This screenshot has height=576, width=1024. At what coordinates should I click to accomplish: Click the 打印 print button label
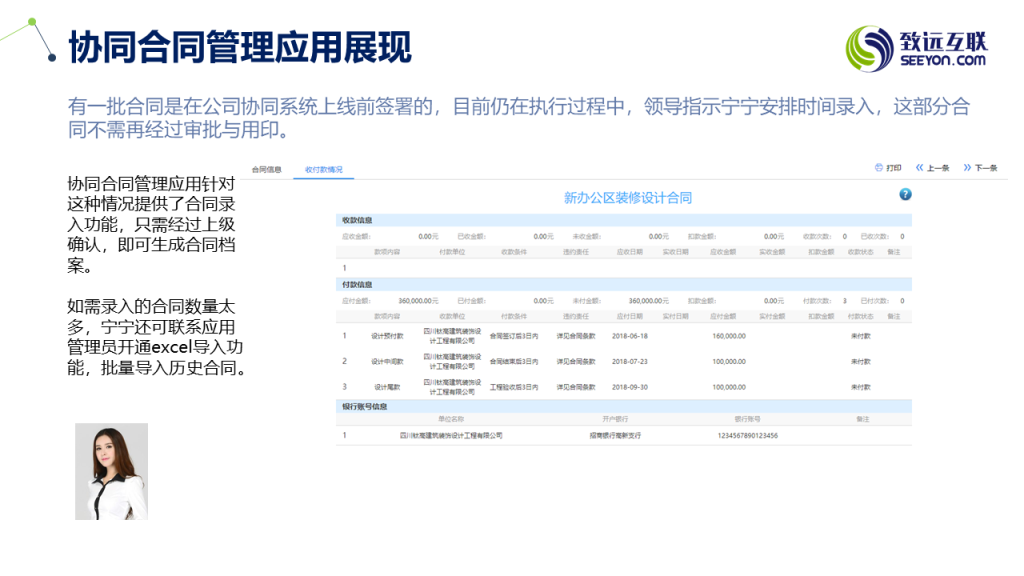point(894,168)
